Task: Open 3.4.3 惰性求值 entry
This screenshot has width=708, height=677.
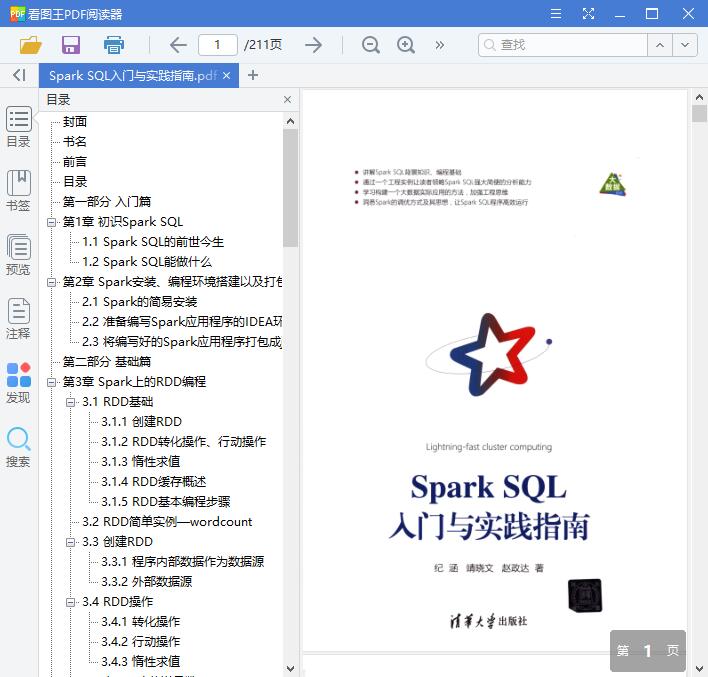Action: pos(140,661)
